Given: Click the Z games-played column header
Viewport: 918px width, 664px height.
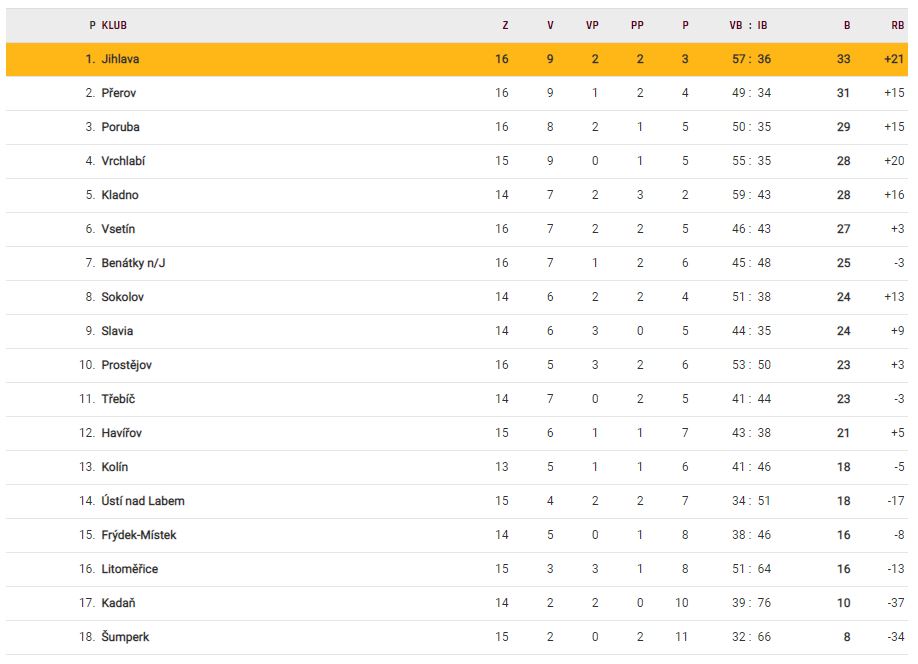Looking at the screenshot, I should click(x=505, y=25).
